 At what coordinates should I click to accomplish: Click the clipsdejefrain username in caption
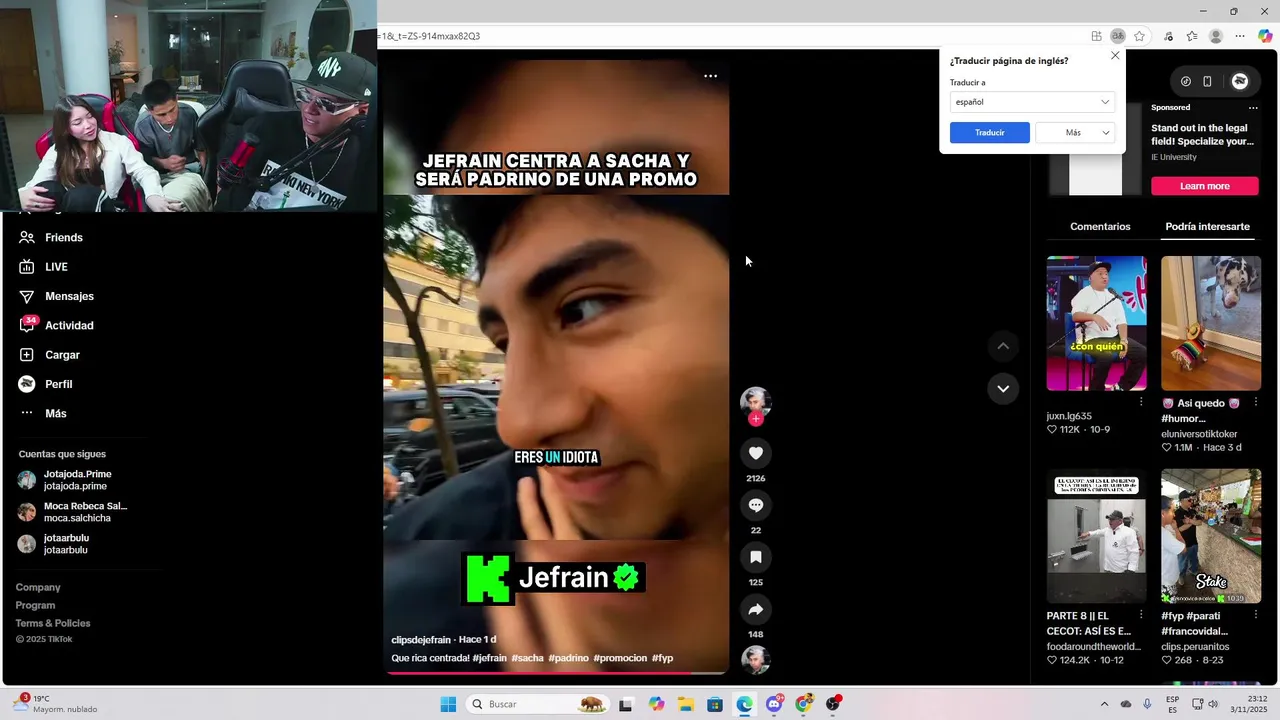(x=421, y=640)
